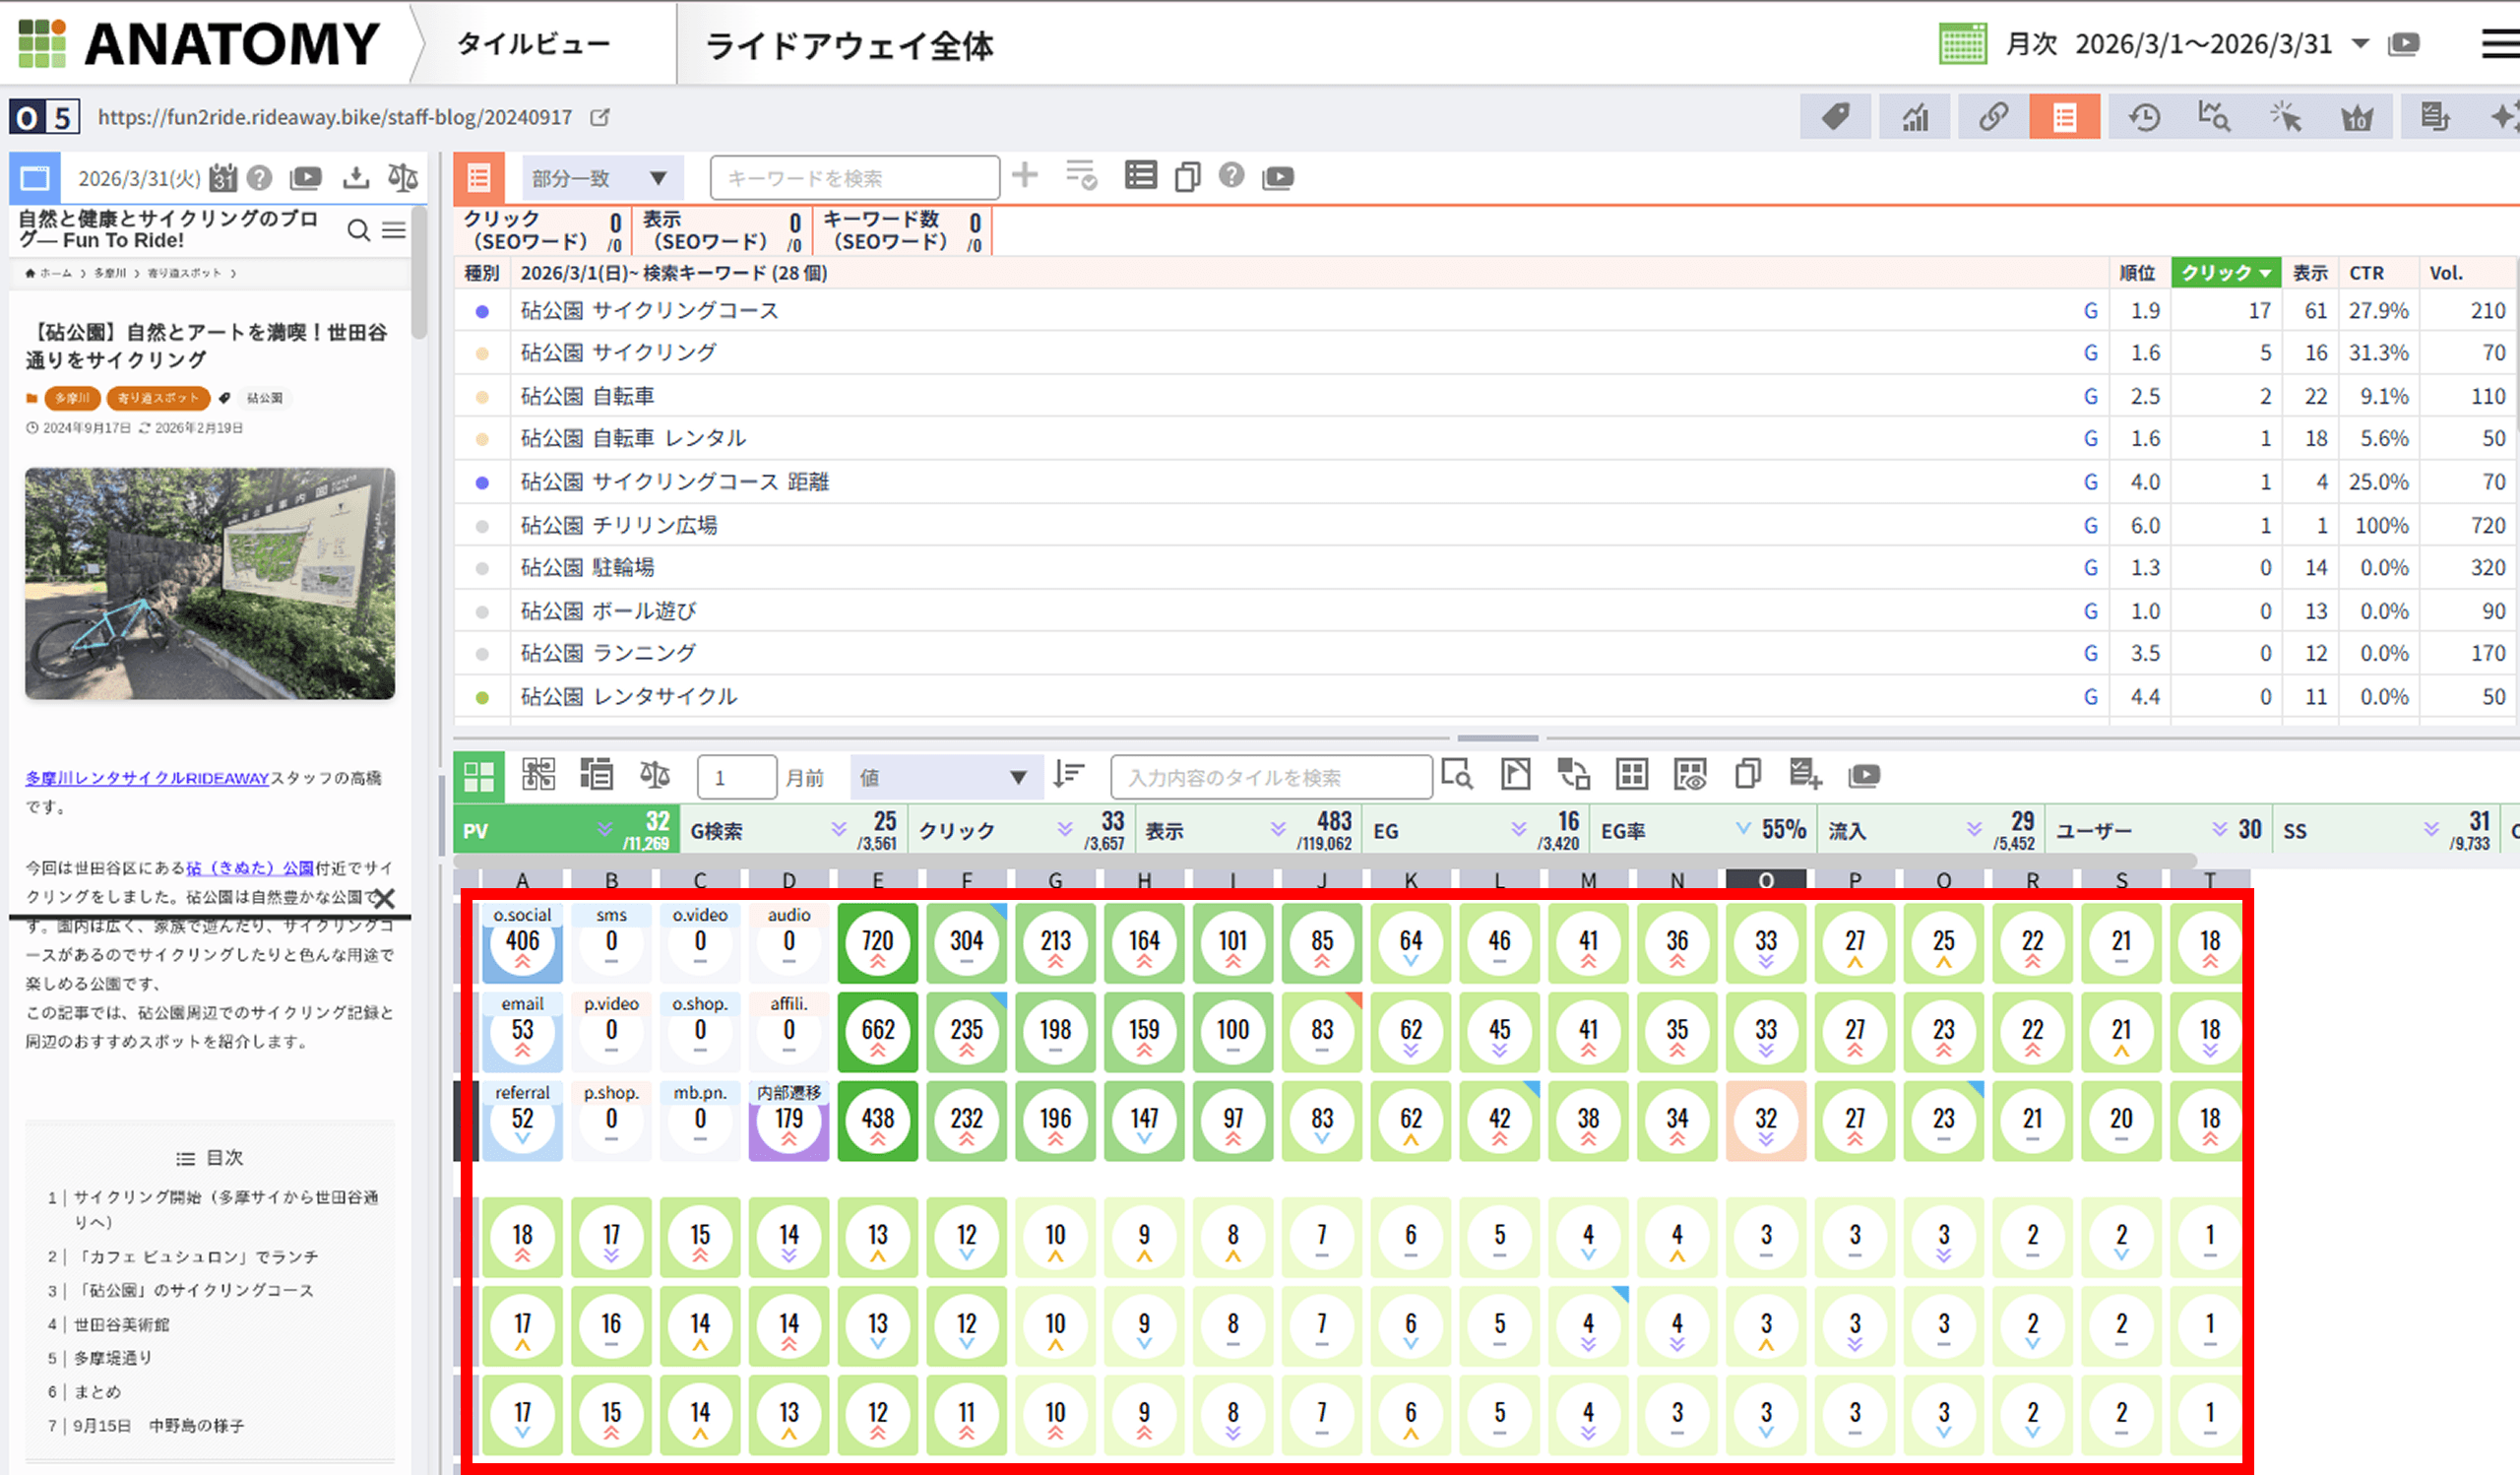Open the bar chart trend icon

[1914, 118]
